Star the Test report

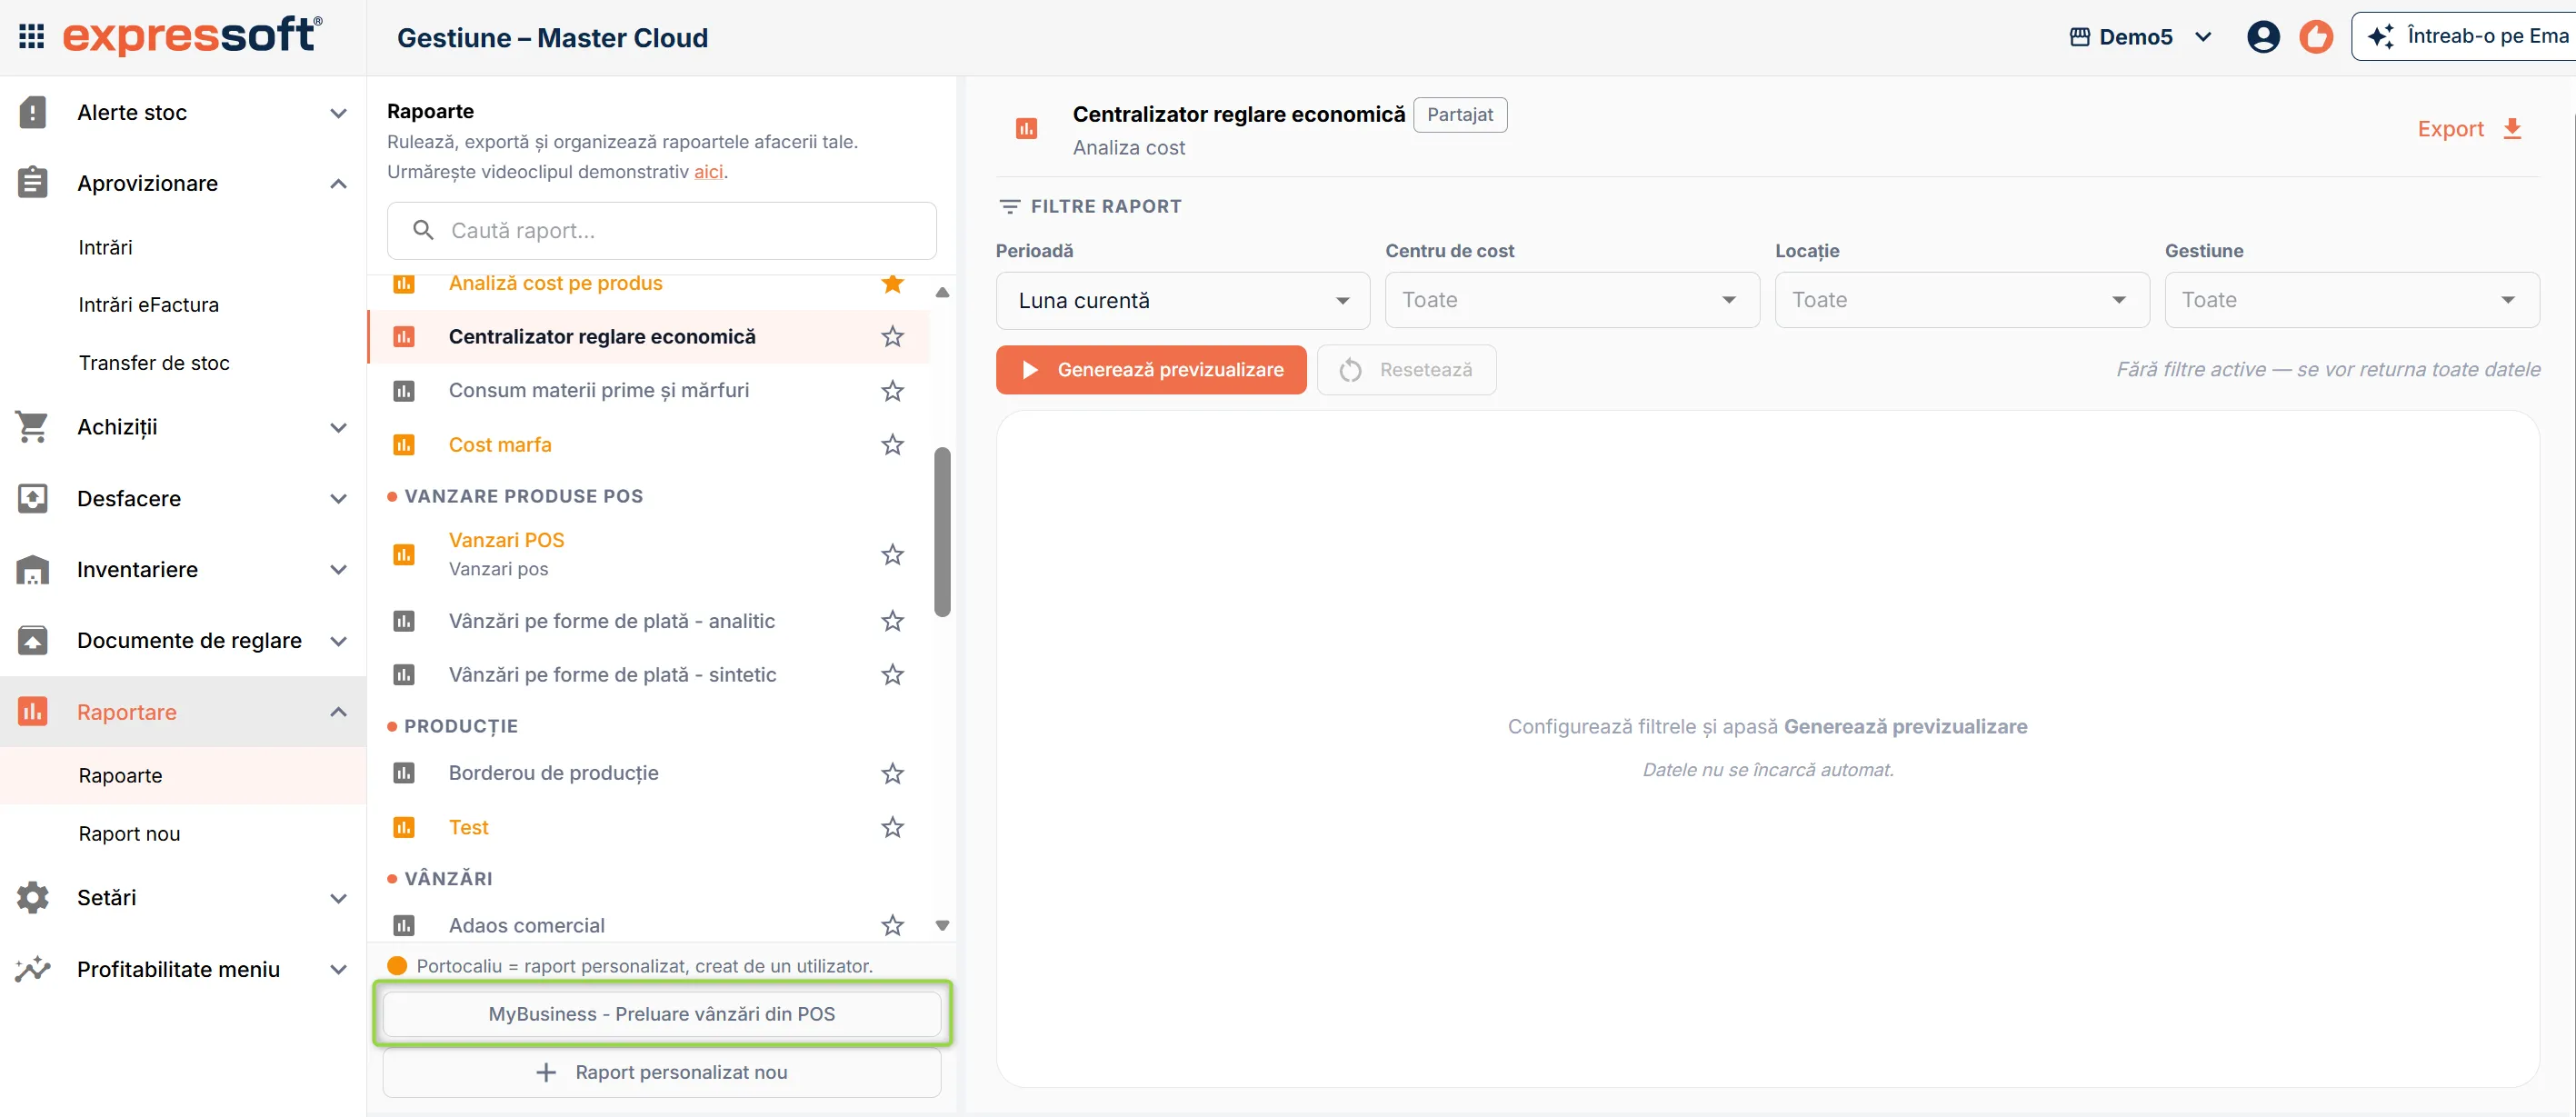893,827
